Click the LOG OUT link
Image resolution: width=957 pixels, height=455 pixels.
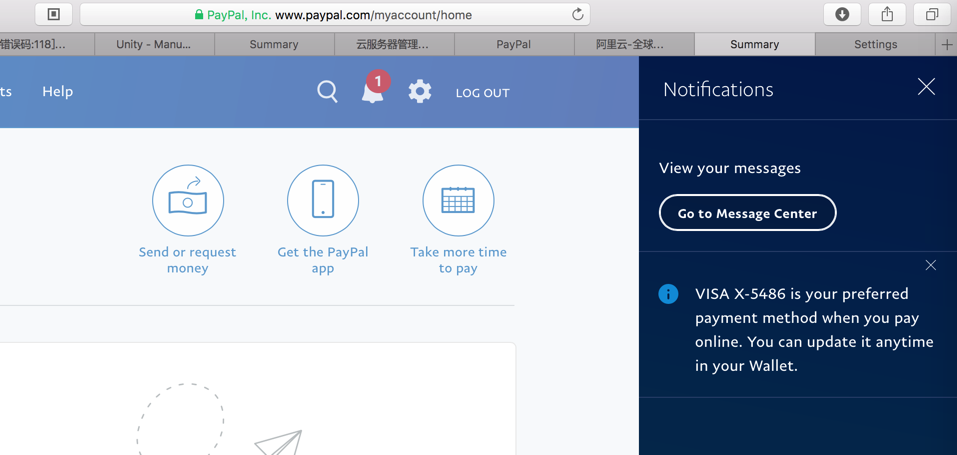point(482,93)
